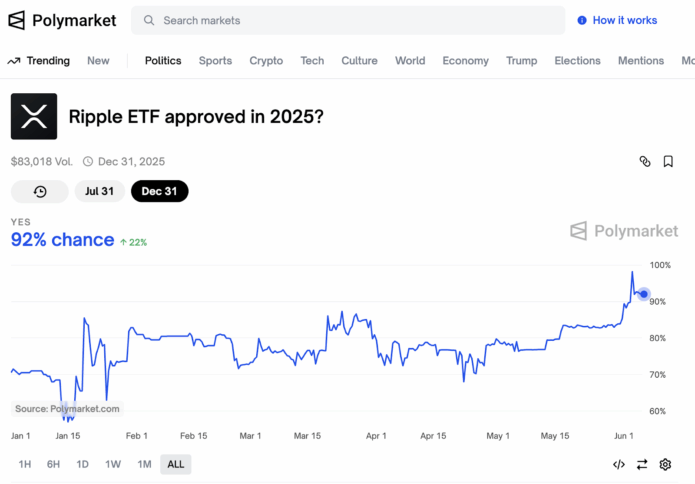695x484 pixels.
Task: Select the Dec 31 date option
Action: [x=160, y=191]
